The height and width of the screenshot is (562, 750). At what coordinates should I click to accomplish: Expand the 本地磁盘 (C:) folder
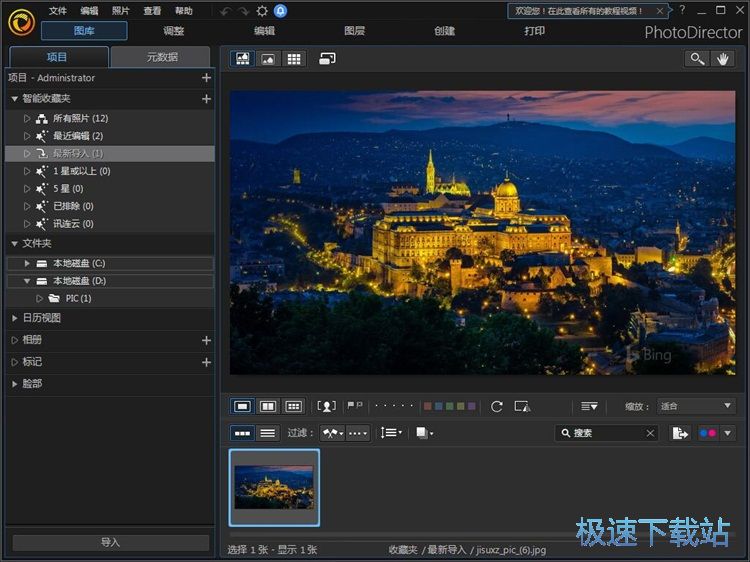pos(27,263)
